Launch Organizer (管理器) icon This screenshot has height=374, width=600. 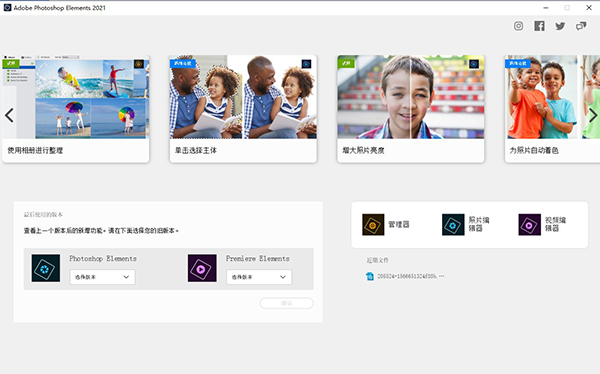(373, 225)
